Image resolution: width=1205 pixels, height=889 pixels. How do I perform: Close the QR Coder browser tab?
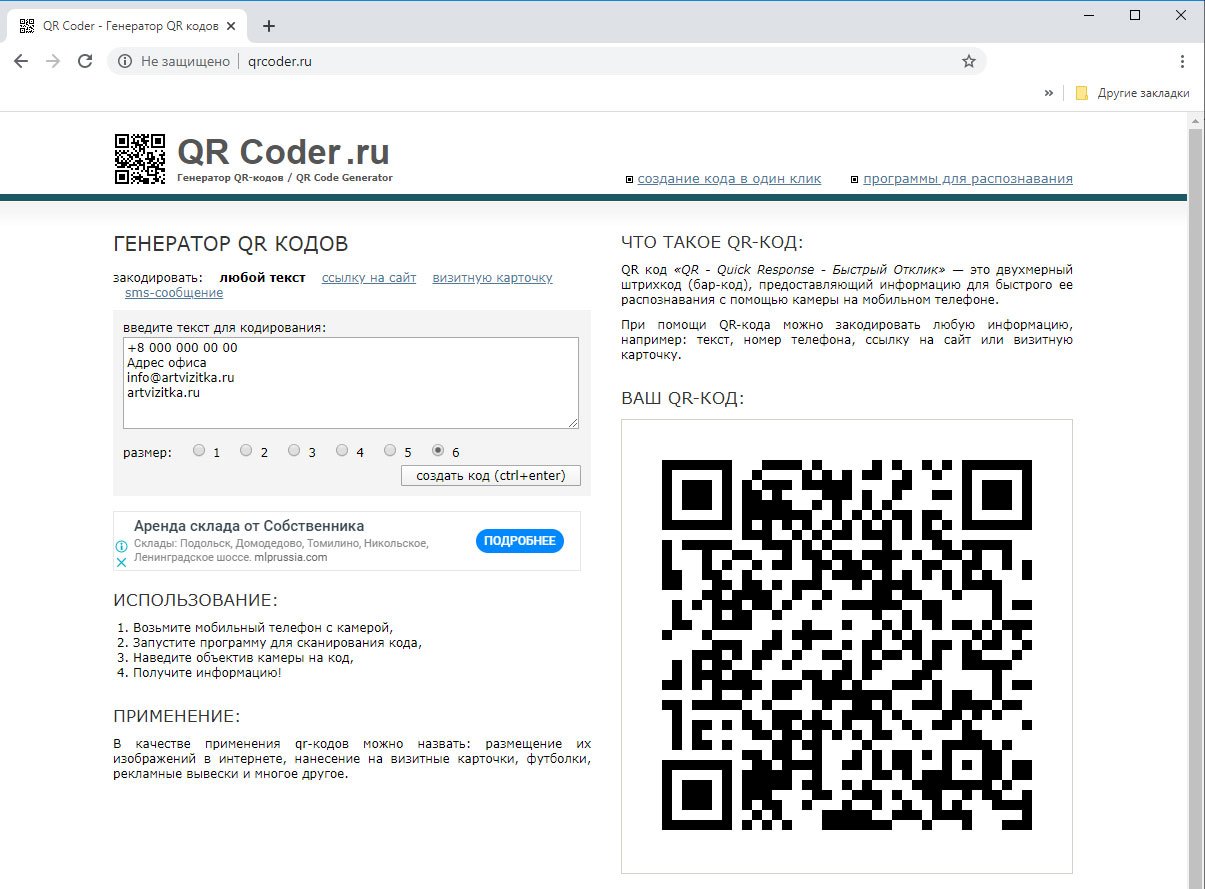pyautogui.click(x=232, y=26)
